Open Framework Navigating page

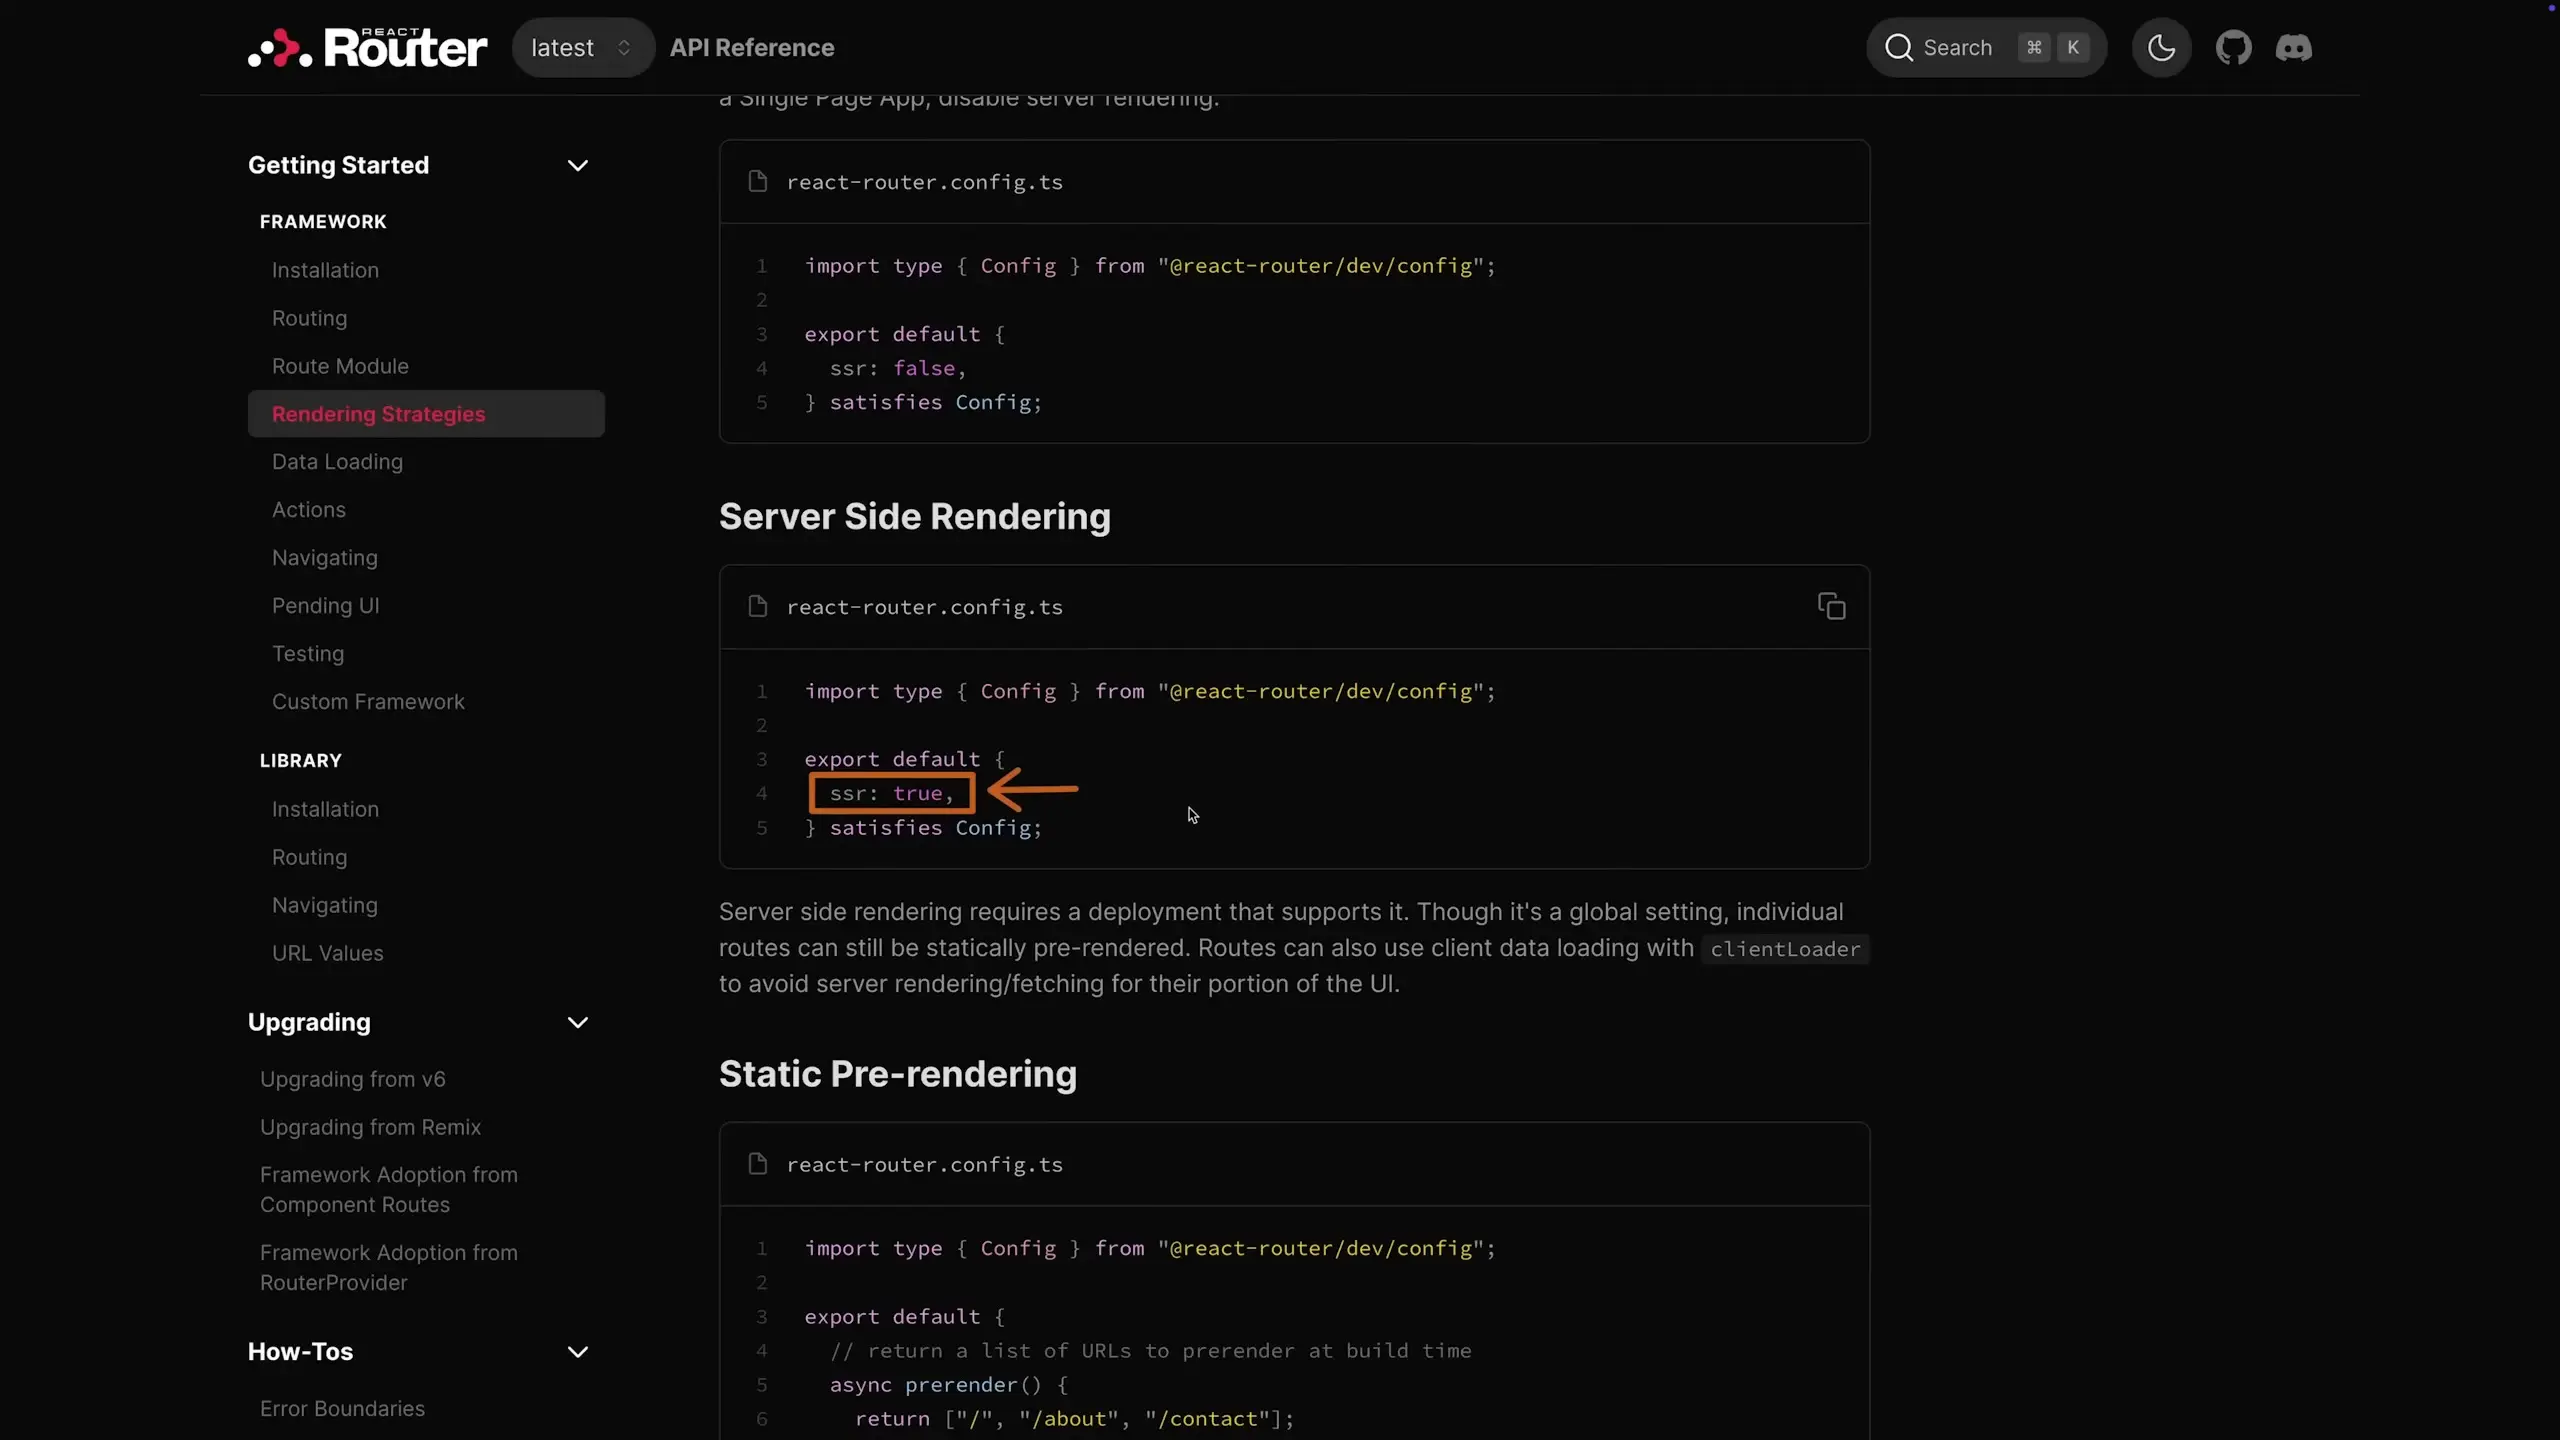(324, 558)
